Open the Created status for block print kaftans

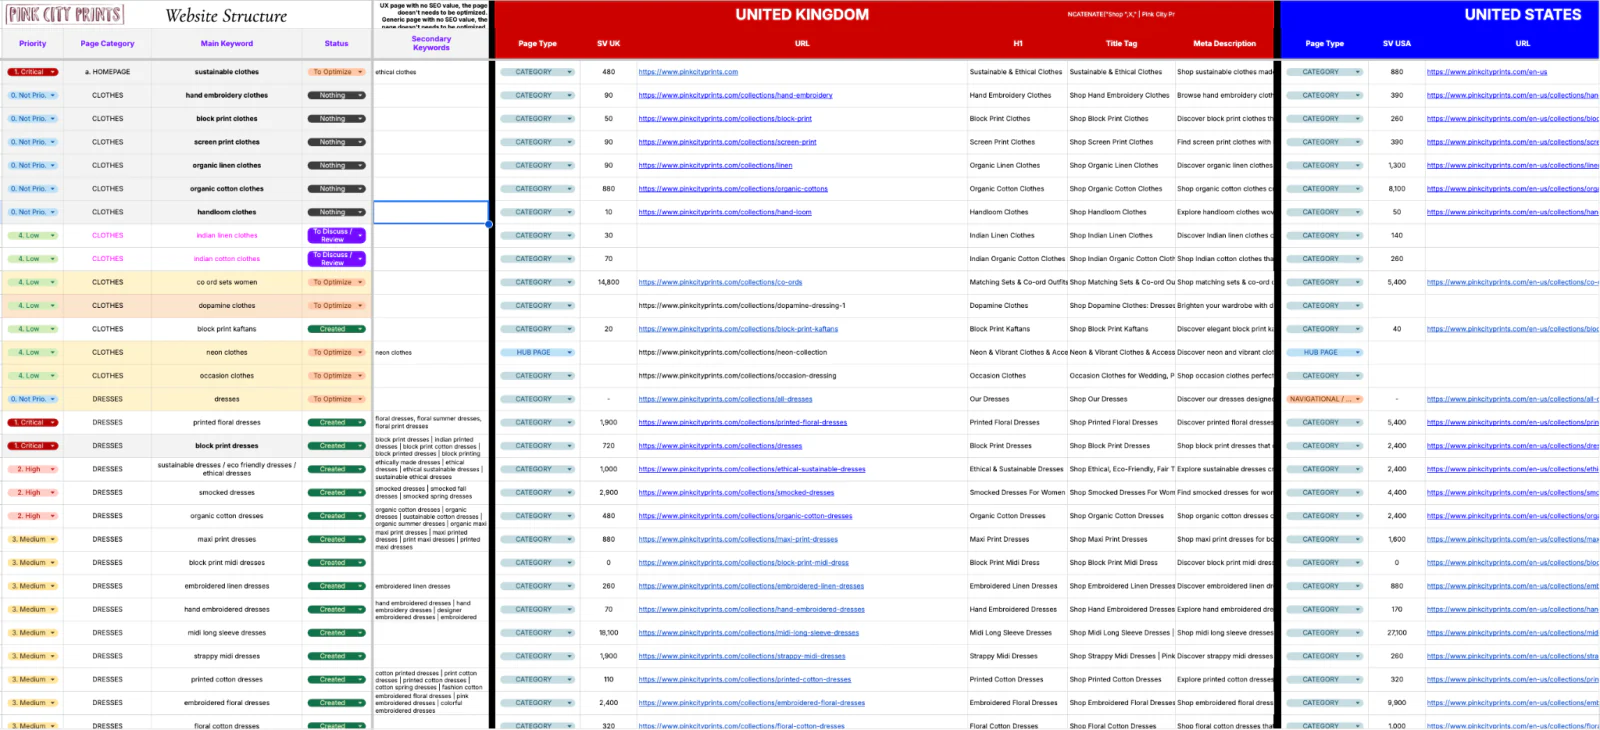pyautogui.click(x=336, y=329)
